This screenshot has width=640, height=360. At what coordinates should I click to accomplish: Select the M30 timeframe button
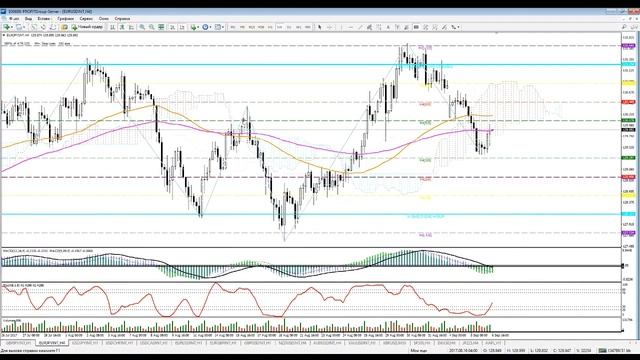261,27
